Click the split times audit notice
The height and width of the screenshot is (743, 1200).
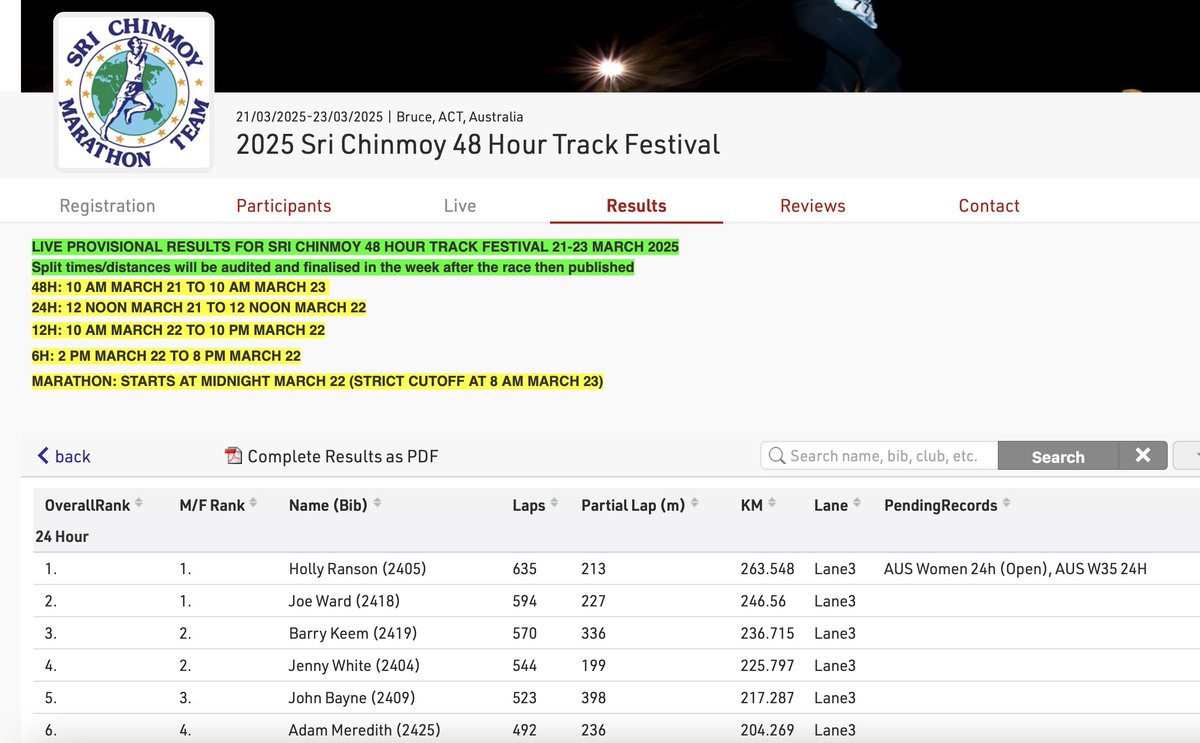coord(333,267)
